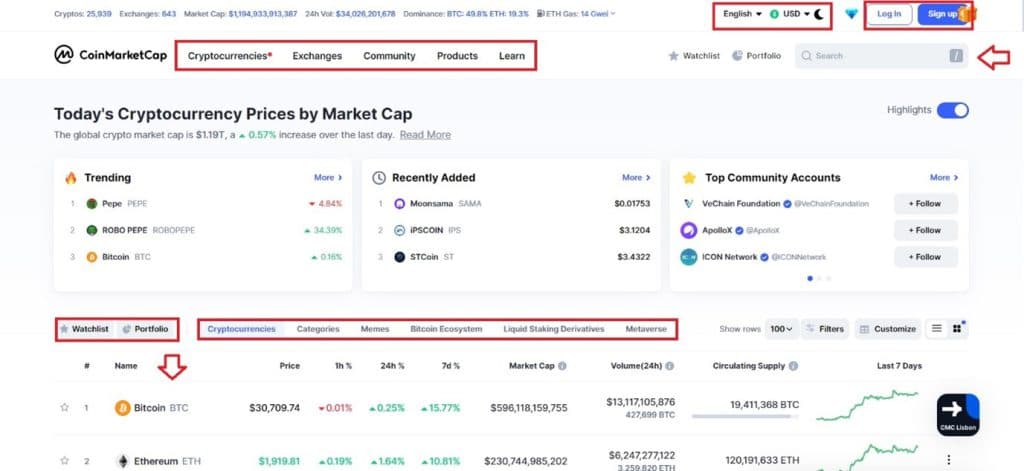Star Ethereum to add to watchlist

pyautogui.click(x=64, y=461)
